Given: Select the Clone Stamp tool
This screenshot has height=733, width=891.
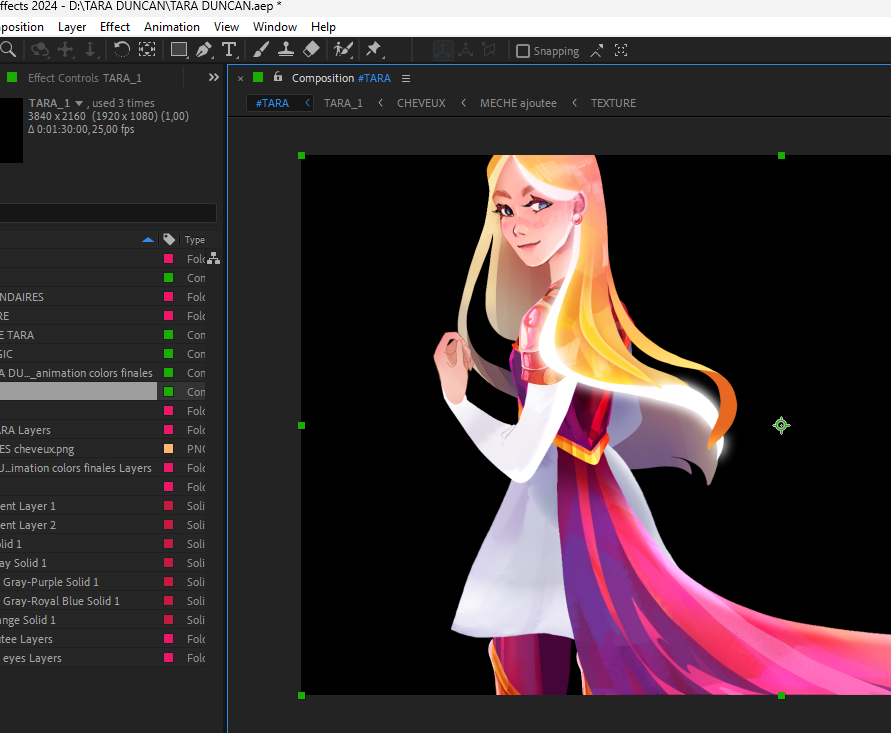Looking at the screenshot, I should tap(285, 50).
